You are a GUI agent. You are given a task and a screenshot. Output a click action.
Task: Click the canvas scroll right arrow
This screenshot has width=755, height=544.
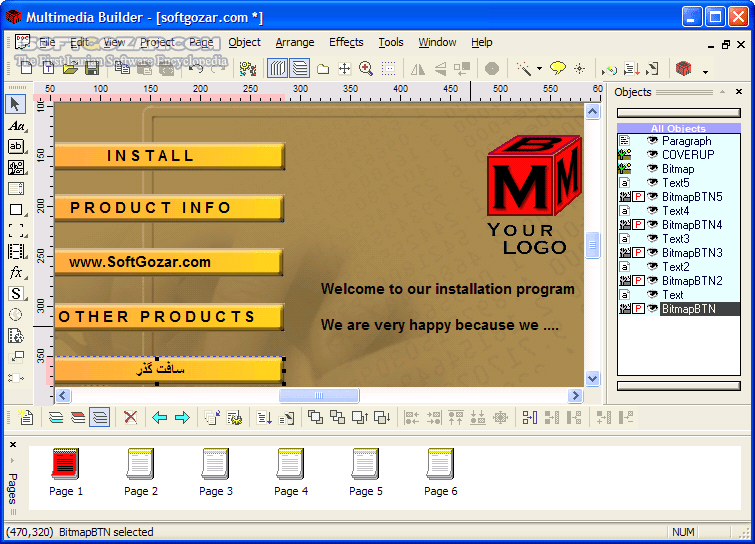(x=575, y=395)
